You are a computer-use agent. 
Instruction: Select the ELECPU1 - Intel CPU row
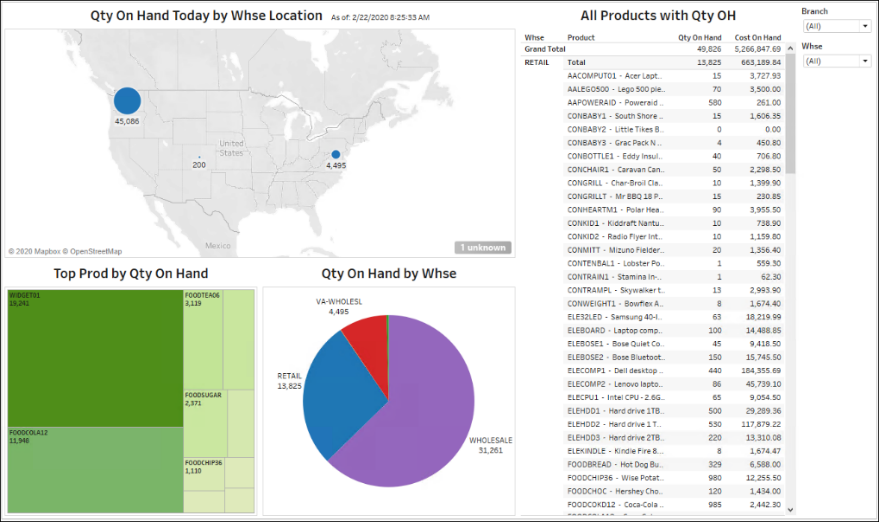tap(674, 398)
